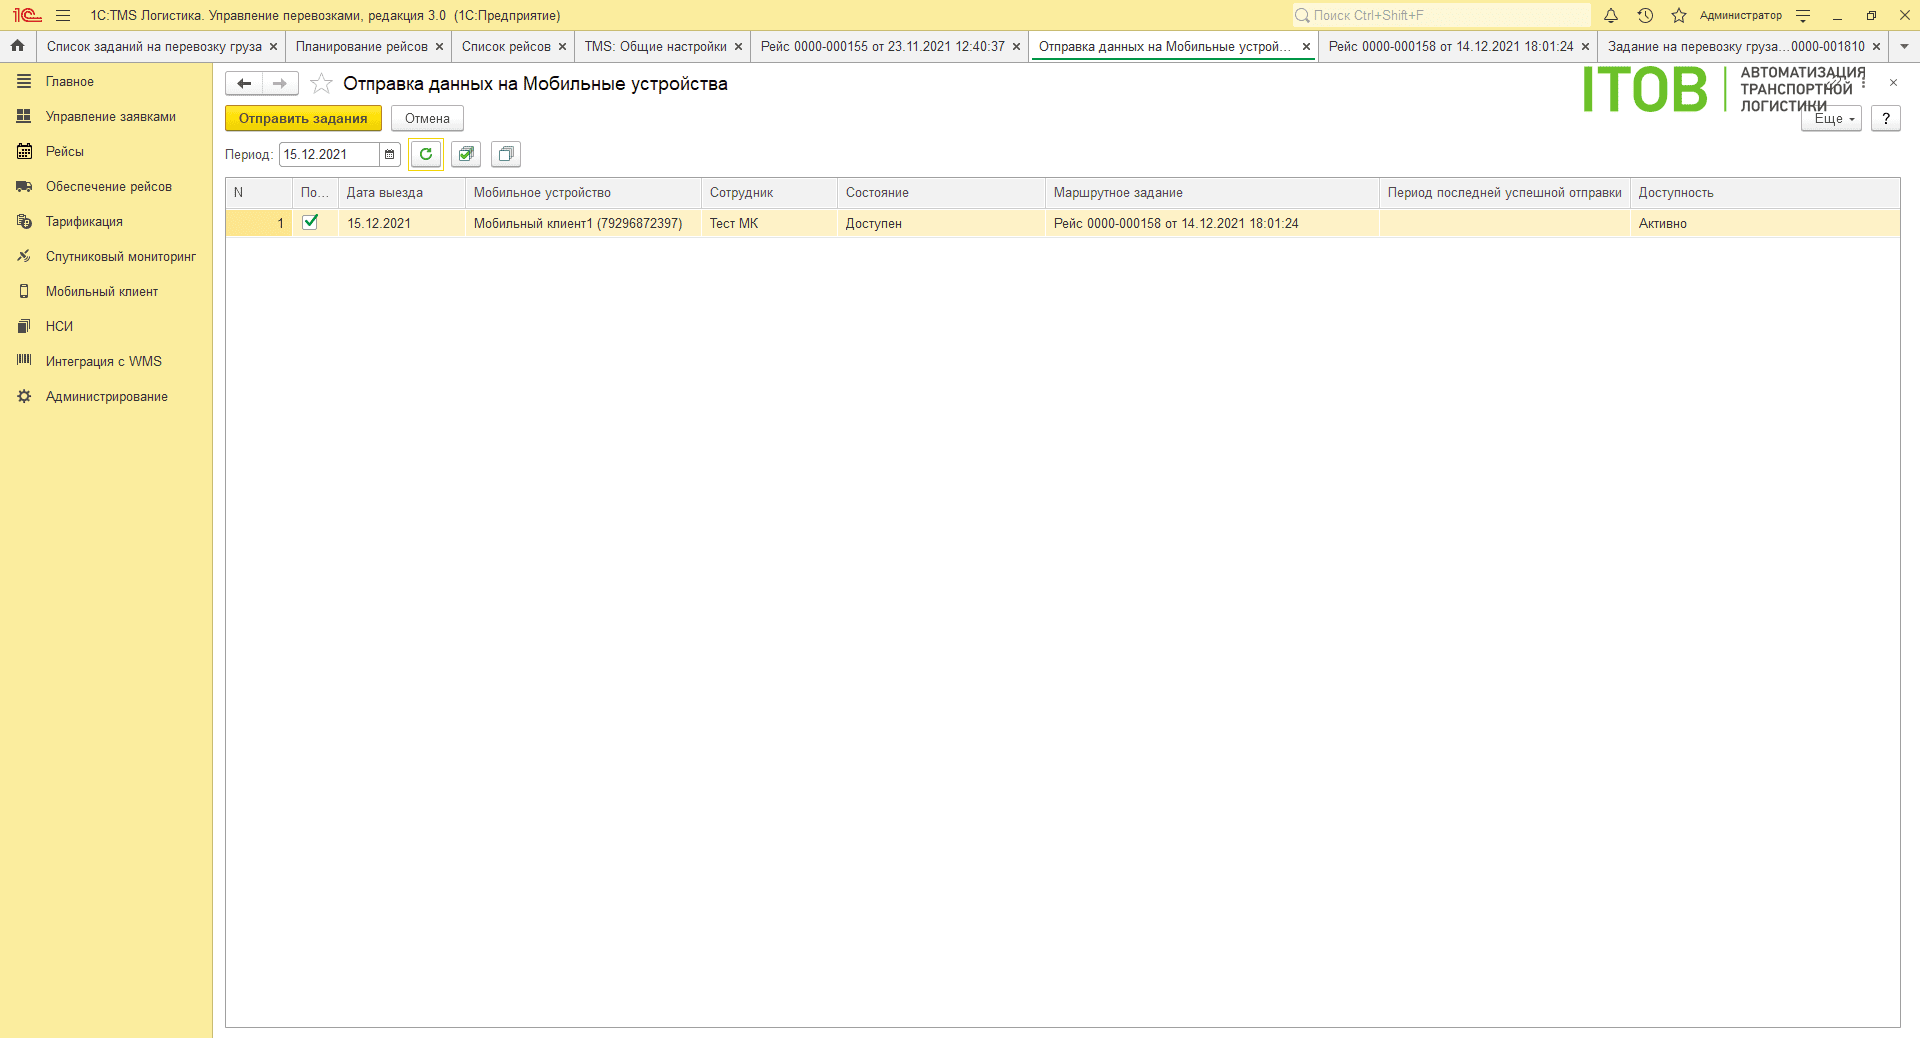The height and width of the screenshot is (1038, 1920).
Task: Switch to Задание на перевозку груза tab
Action: coord(1736,46)
